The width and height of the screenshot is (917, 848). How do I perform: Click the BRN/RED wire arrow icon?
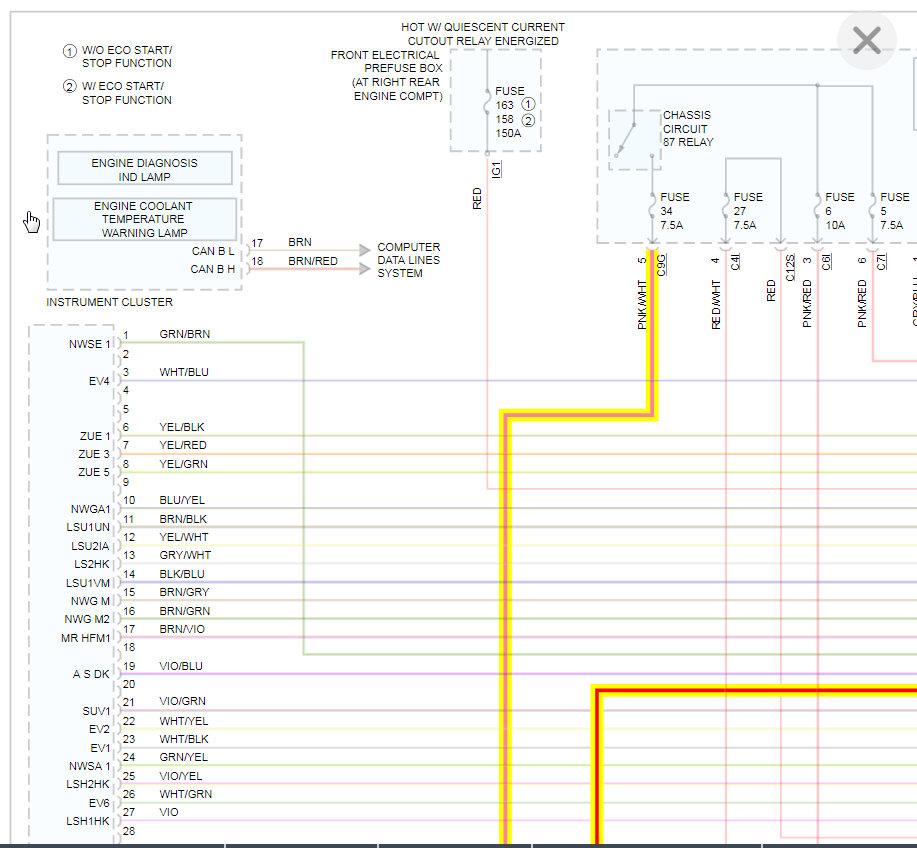364,268
